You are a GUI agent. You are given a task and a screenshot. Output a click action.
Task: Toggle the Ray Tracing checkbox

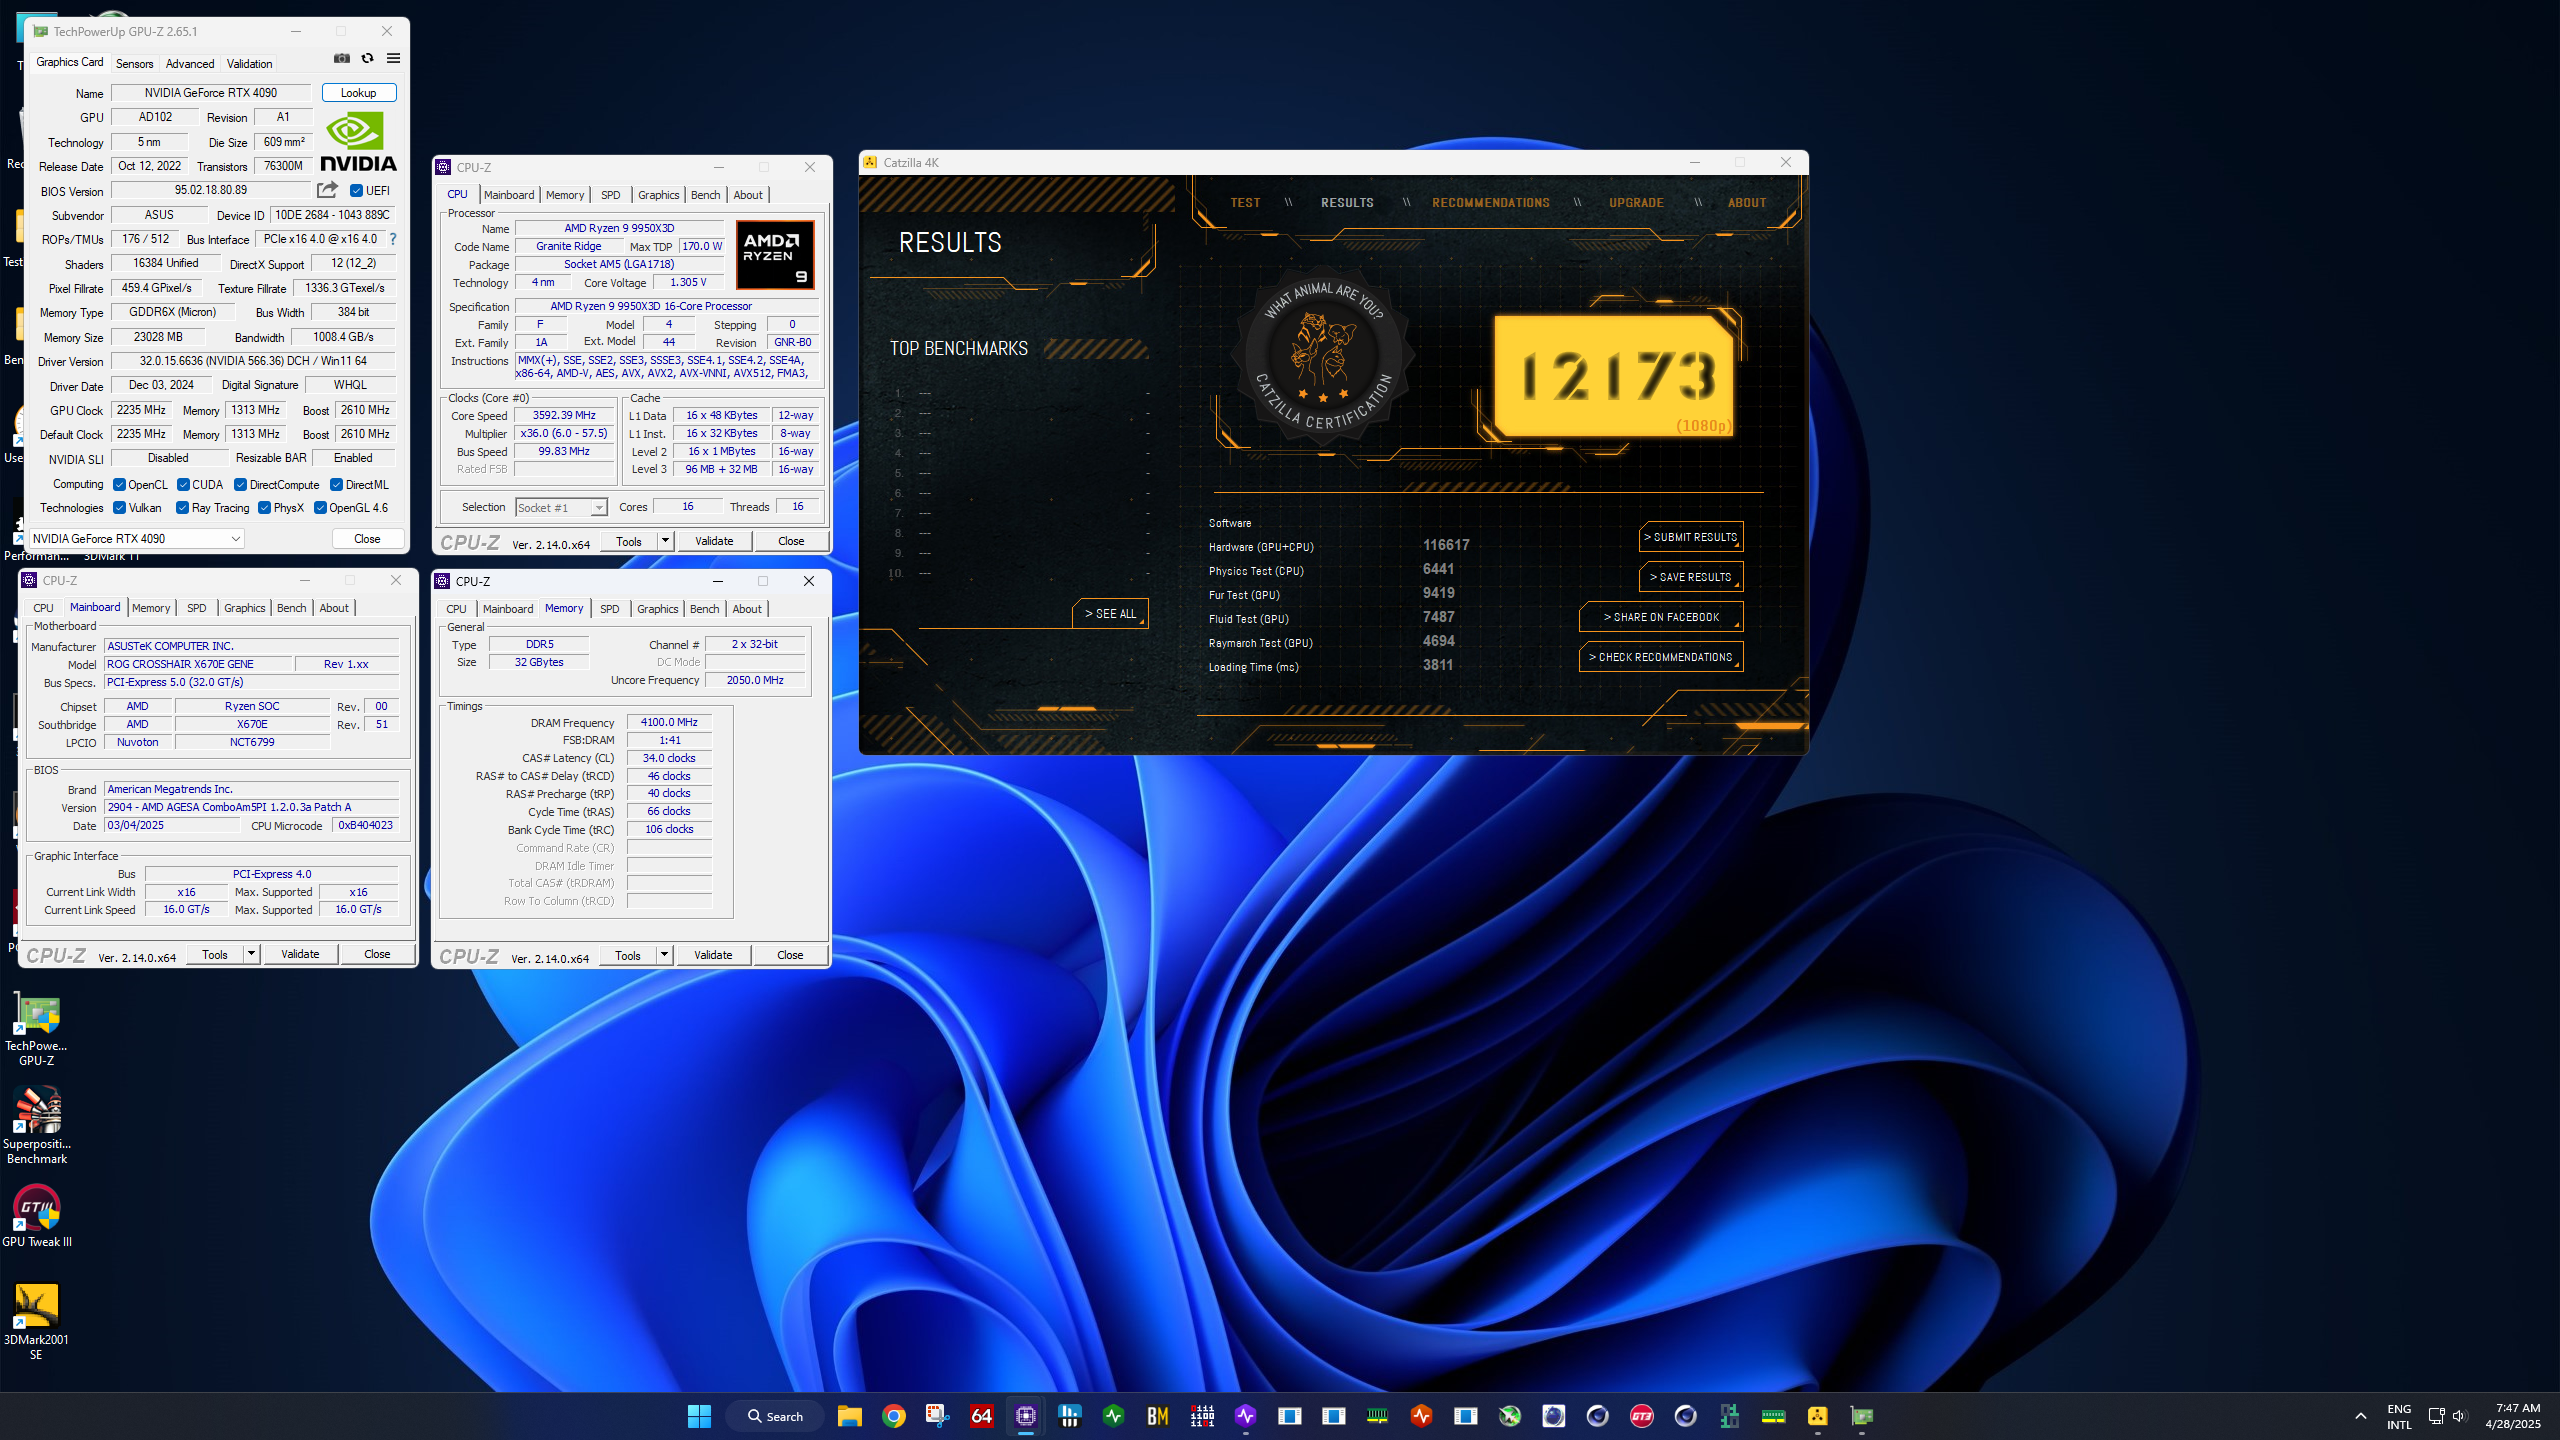click(x=182, y=508)
